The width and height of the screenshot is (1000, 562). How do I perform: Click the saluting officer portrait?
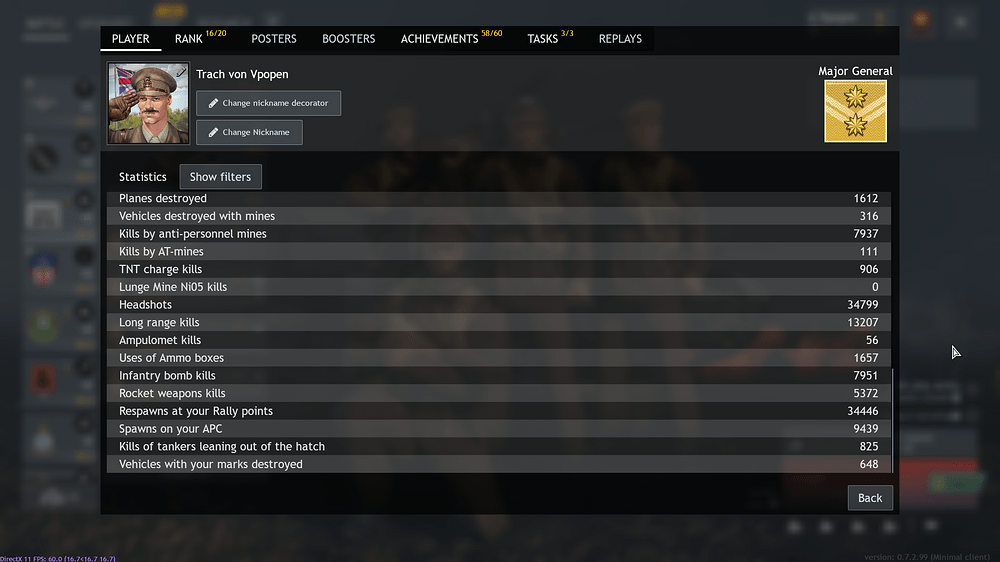click(148, 103)
